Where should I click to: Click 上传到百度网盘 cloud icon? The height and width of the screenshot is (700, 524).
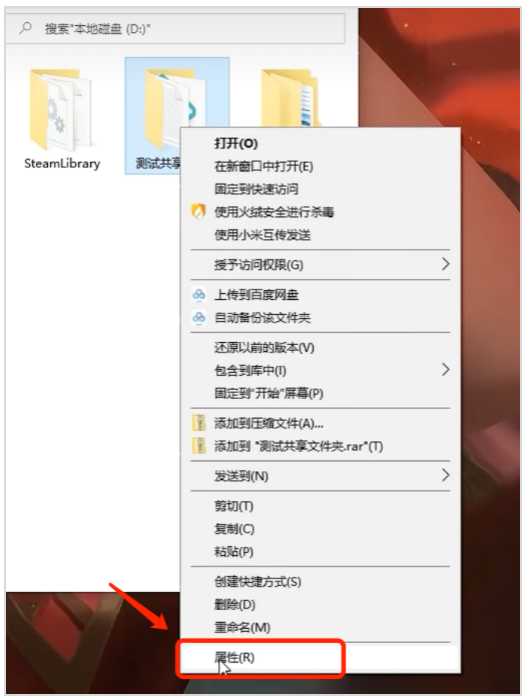pos(199,295)
